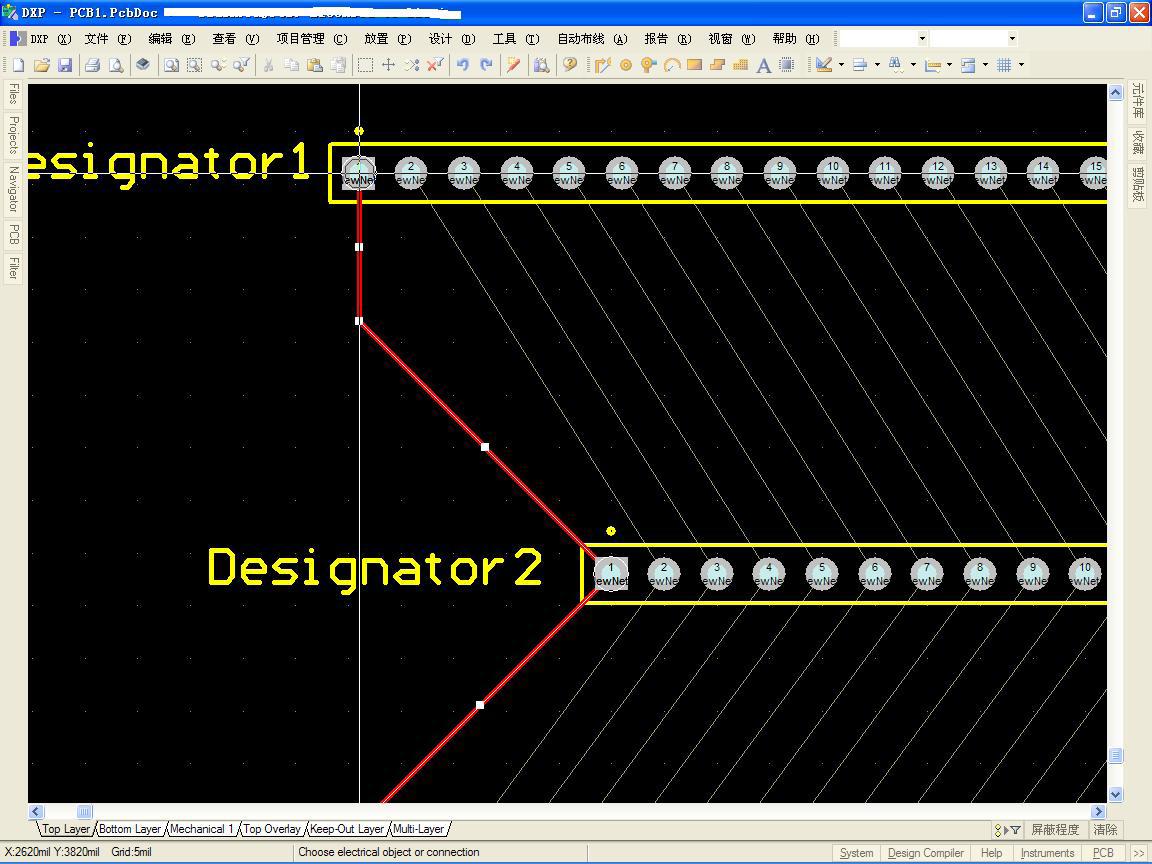Click the print icon in toolbar
The image size is (1152, 864).
[92, 65]
